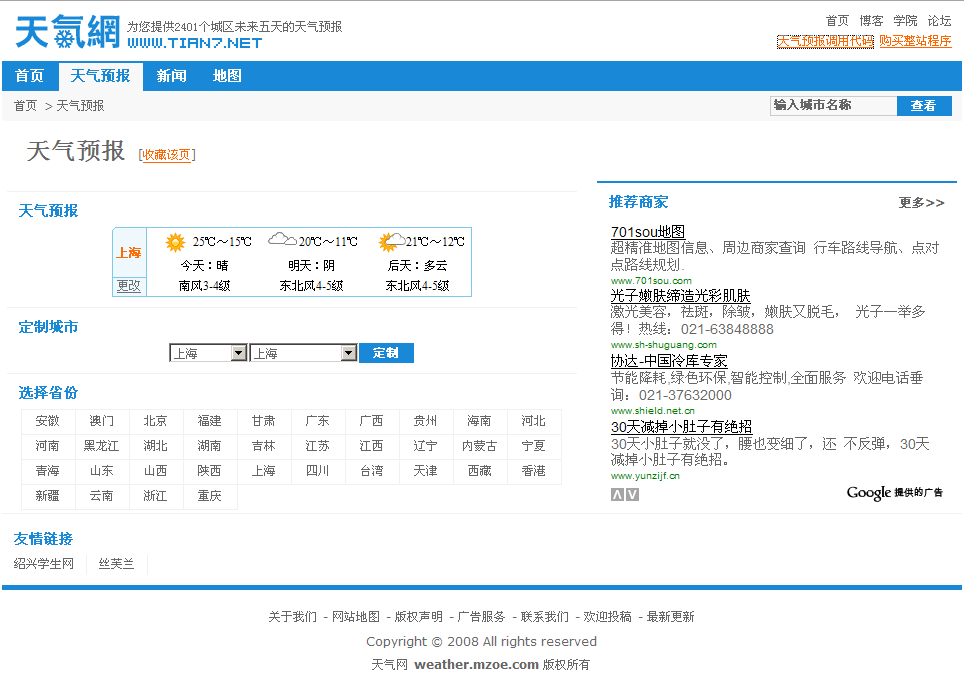Click 首页 in the breadcrumb
Image resolution: width=964 pixels, height=682 pixels.
(26, 106)
